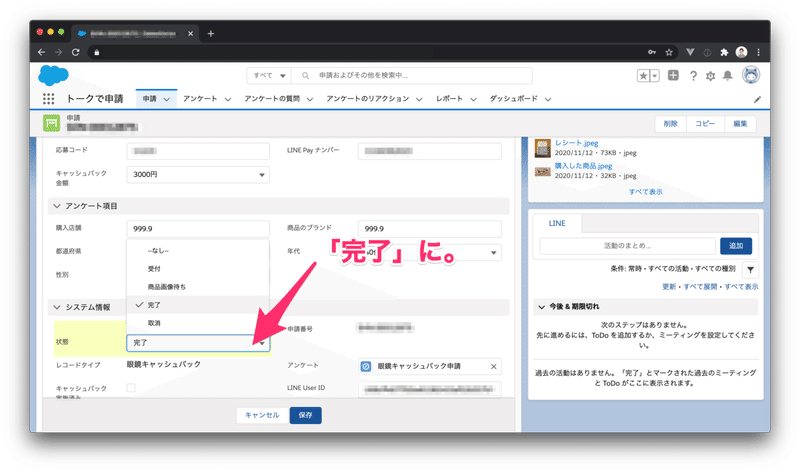
Task: Click the green 申請 record icon
Action: pyautogui.click(x=52, y=123)
